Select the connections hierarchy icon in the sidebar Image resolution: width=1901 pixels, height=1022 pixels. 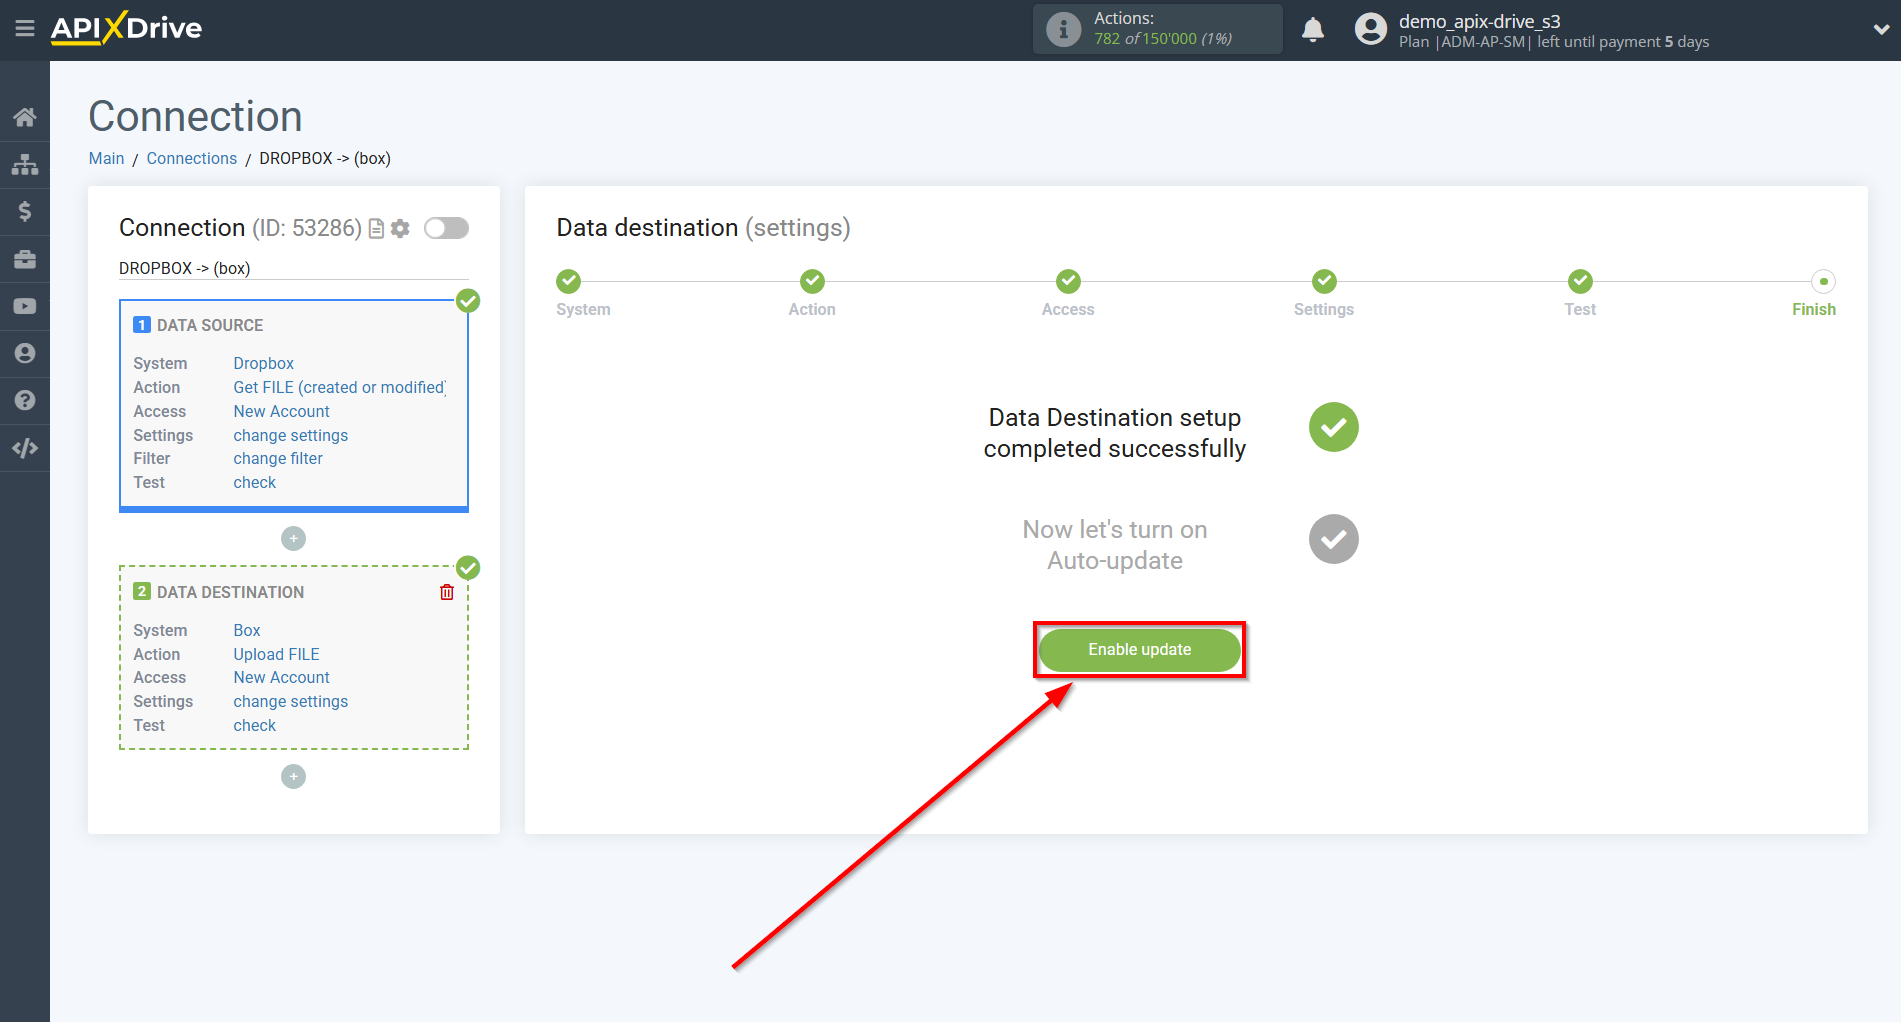[24, 164]
